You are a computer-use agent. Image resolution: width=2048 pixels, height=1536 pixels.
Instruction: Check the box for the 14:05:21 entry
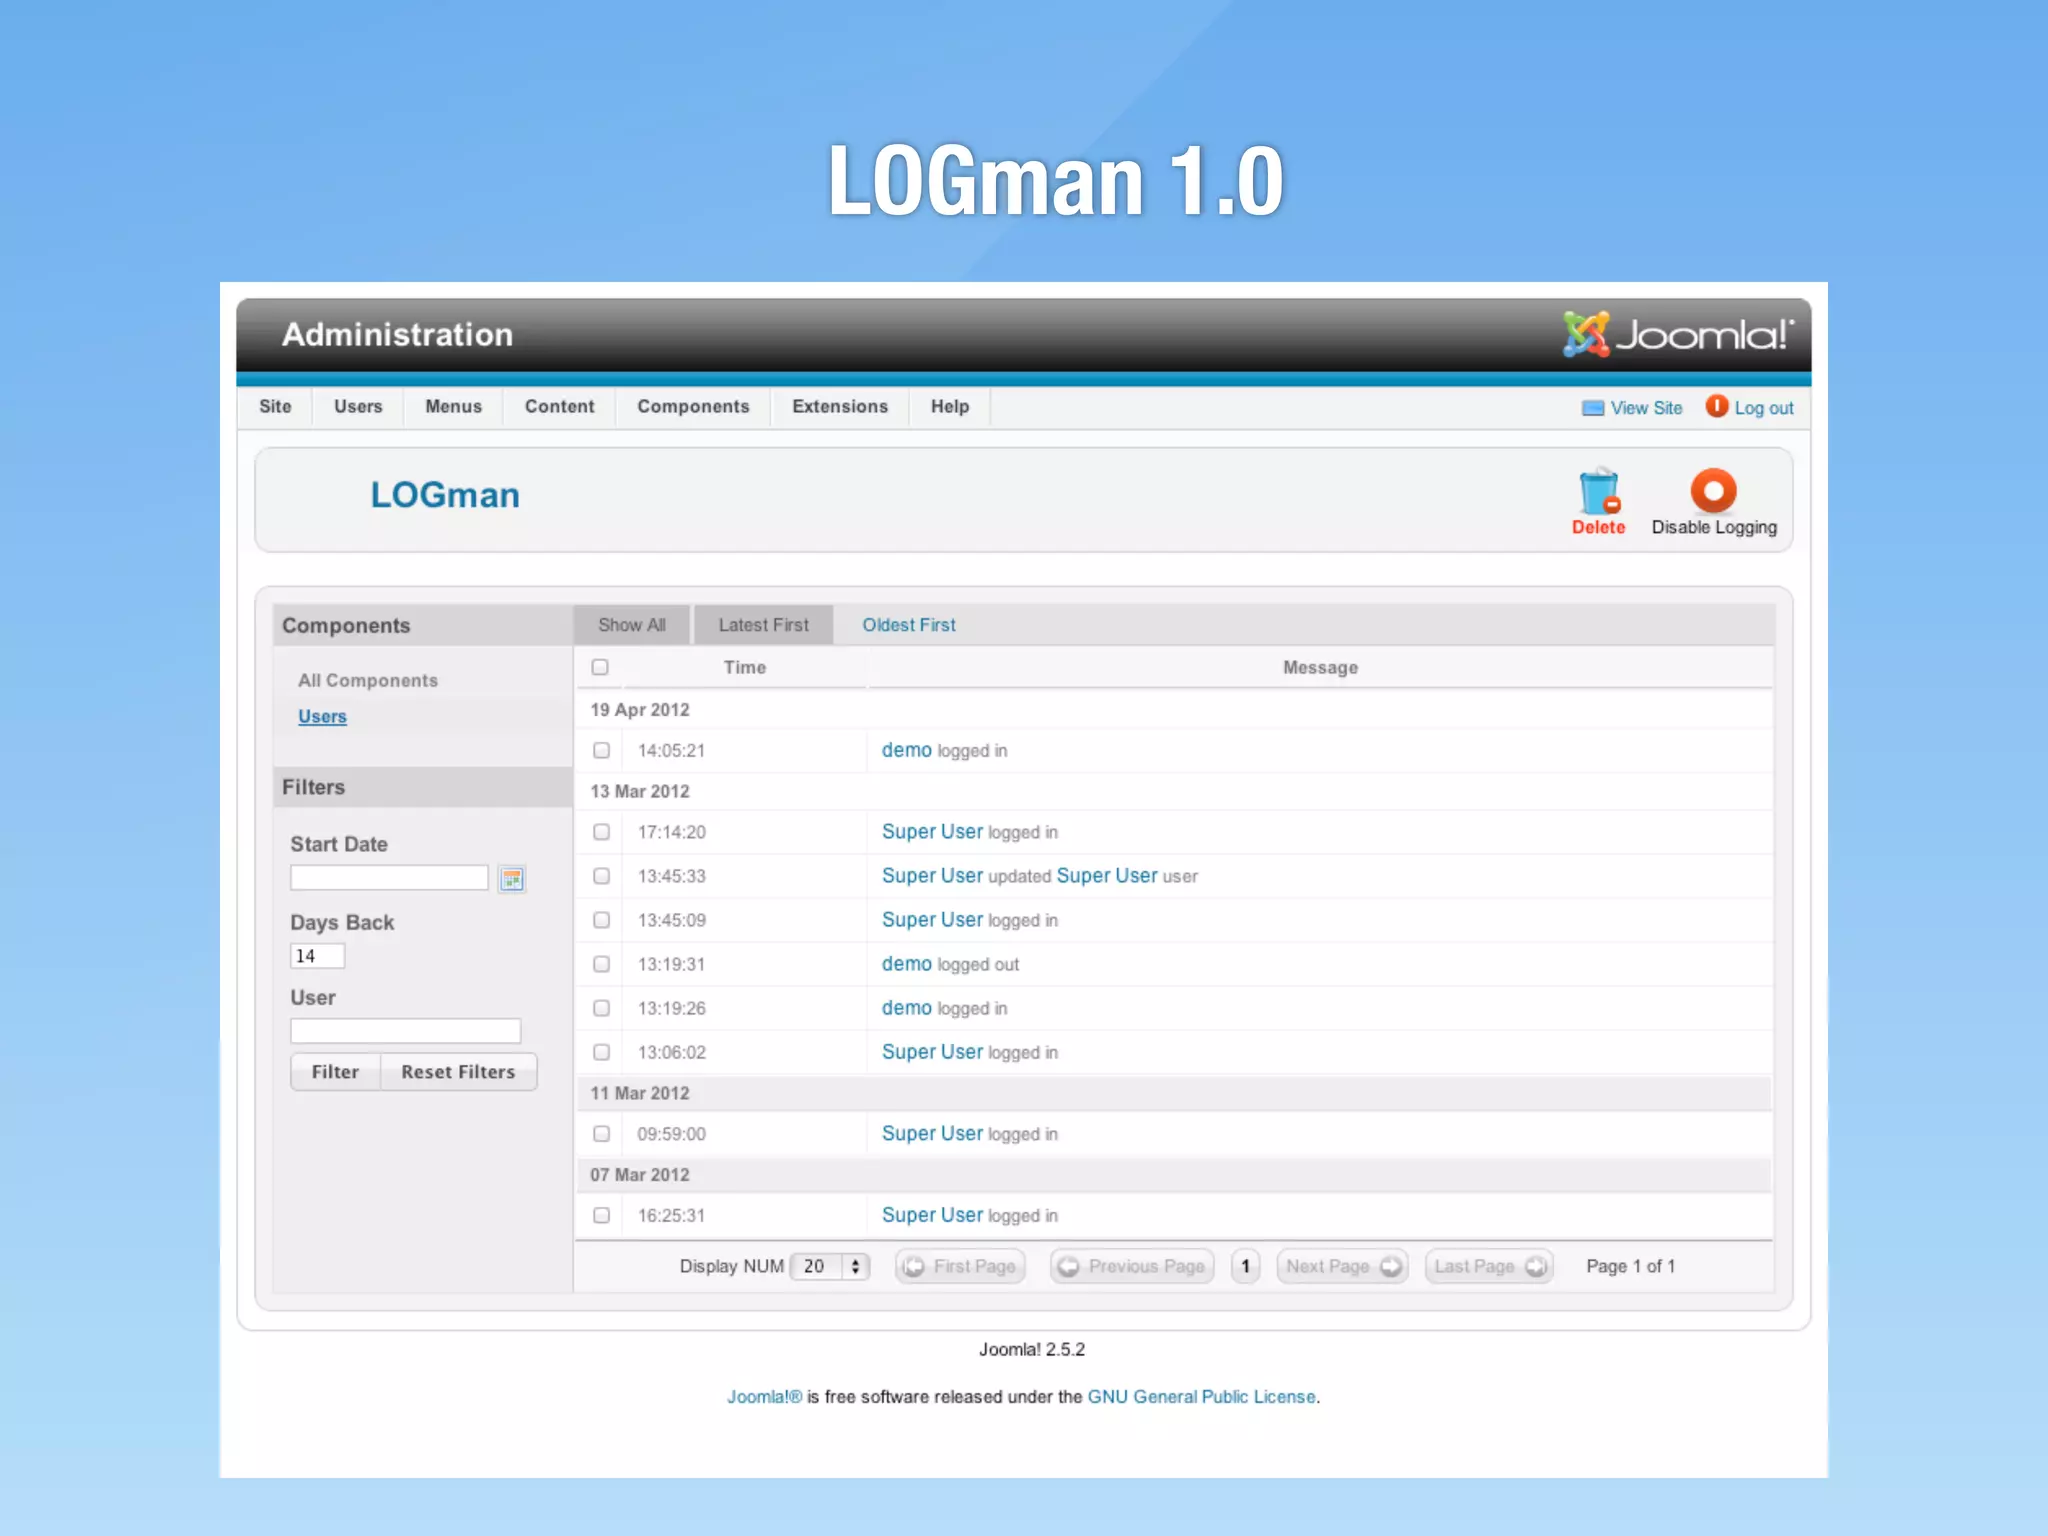click(x=601, y=750)
